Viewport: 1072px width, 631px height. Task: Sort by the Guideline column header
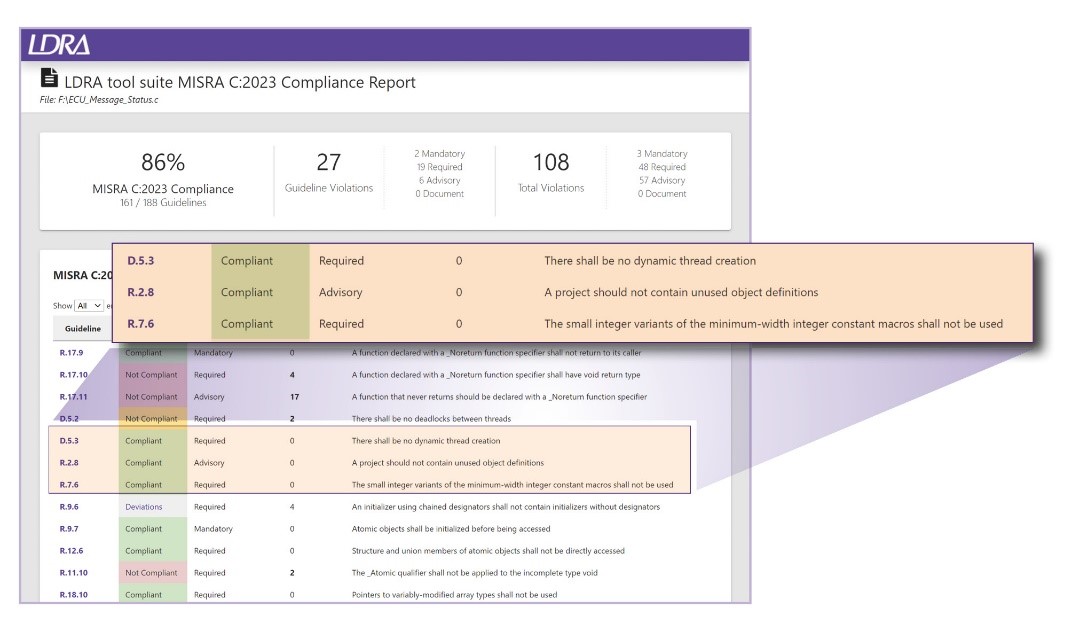[82, 328]
